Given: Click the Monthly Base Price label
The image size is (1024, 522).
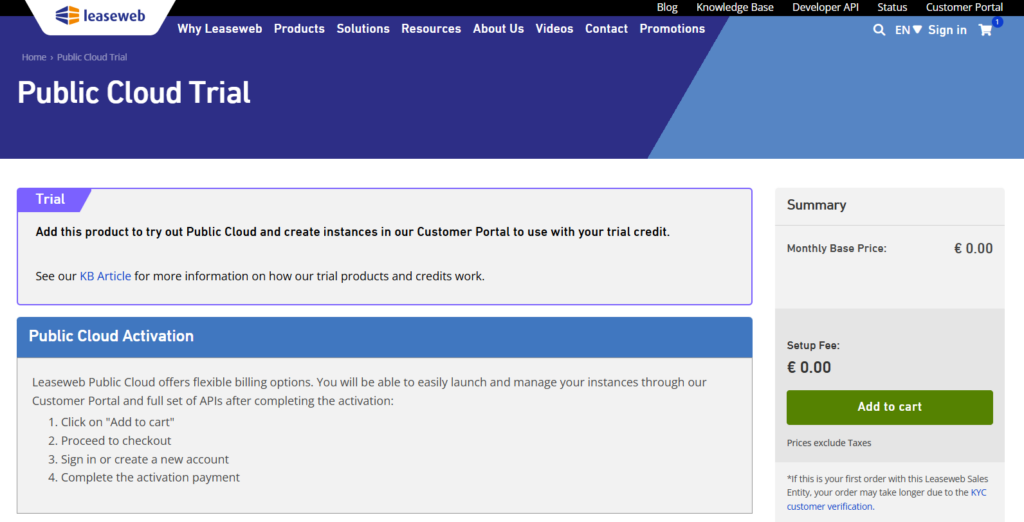Looking at the screenshot, I should click(837, 248).
